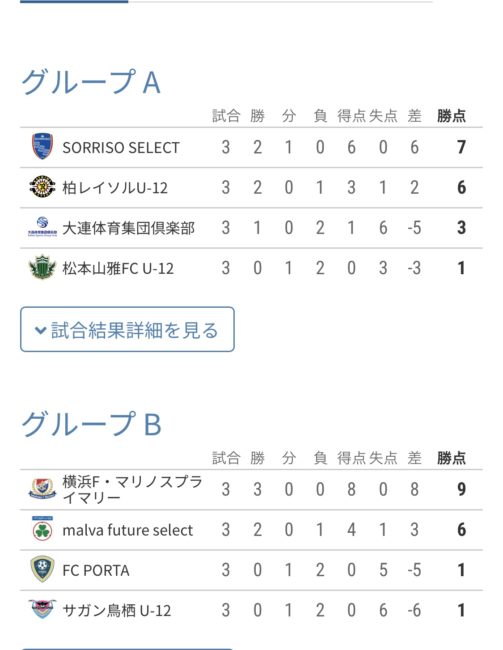Click the FC PORTA shield crest
The width and height of the screenshot is (503, 650).
coord(42,569)
